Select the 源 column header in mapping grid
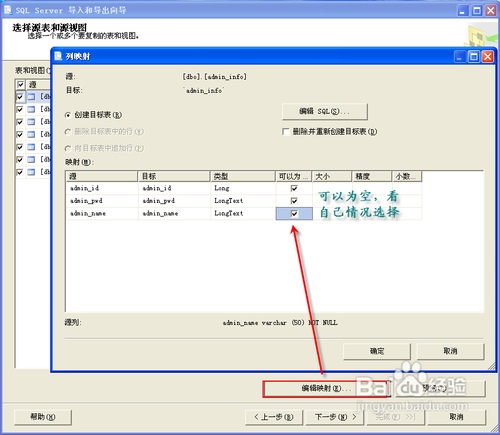Image resolution: width=500 pixels, height=435 pixels. [102, 176]
